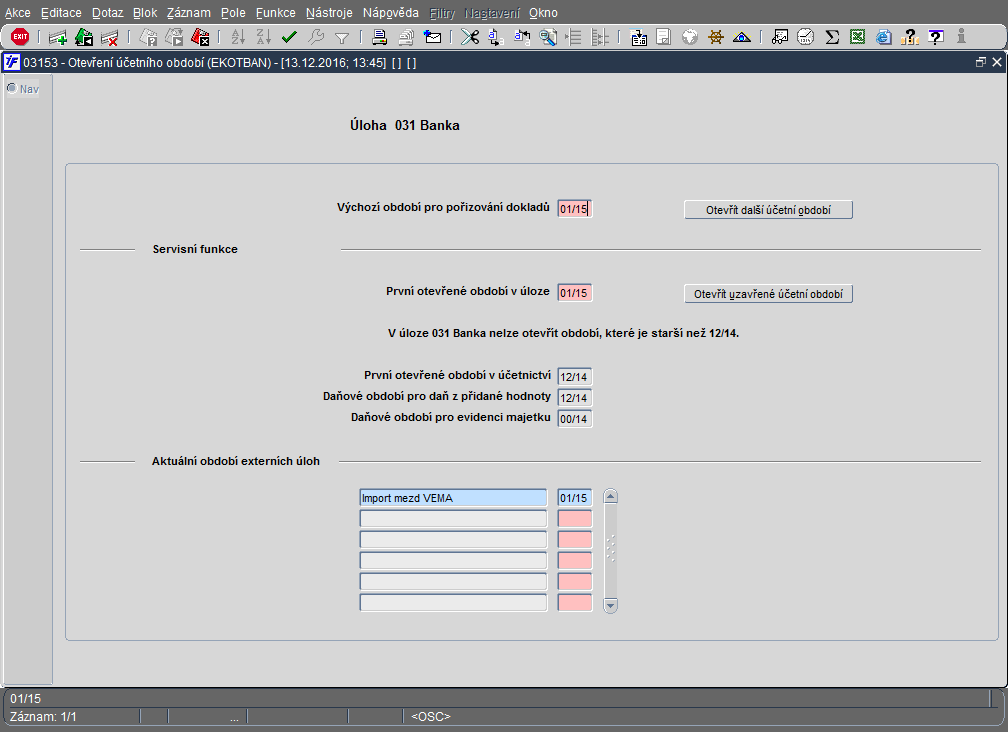The image size is (1008, 732).
Task: Click the context help question mark window icon
Action: click(x=936, y=37)
